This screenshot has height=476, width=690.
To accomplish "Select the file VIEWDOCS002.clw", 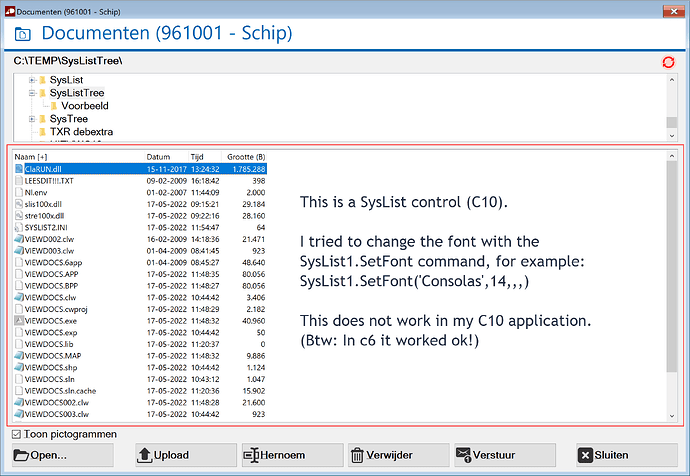I will tap(56, 402).
